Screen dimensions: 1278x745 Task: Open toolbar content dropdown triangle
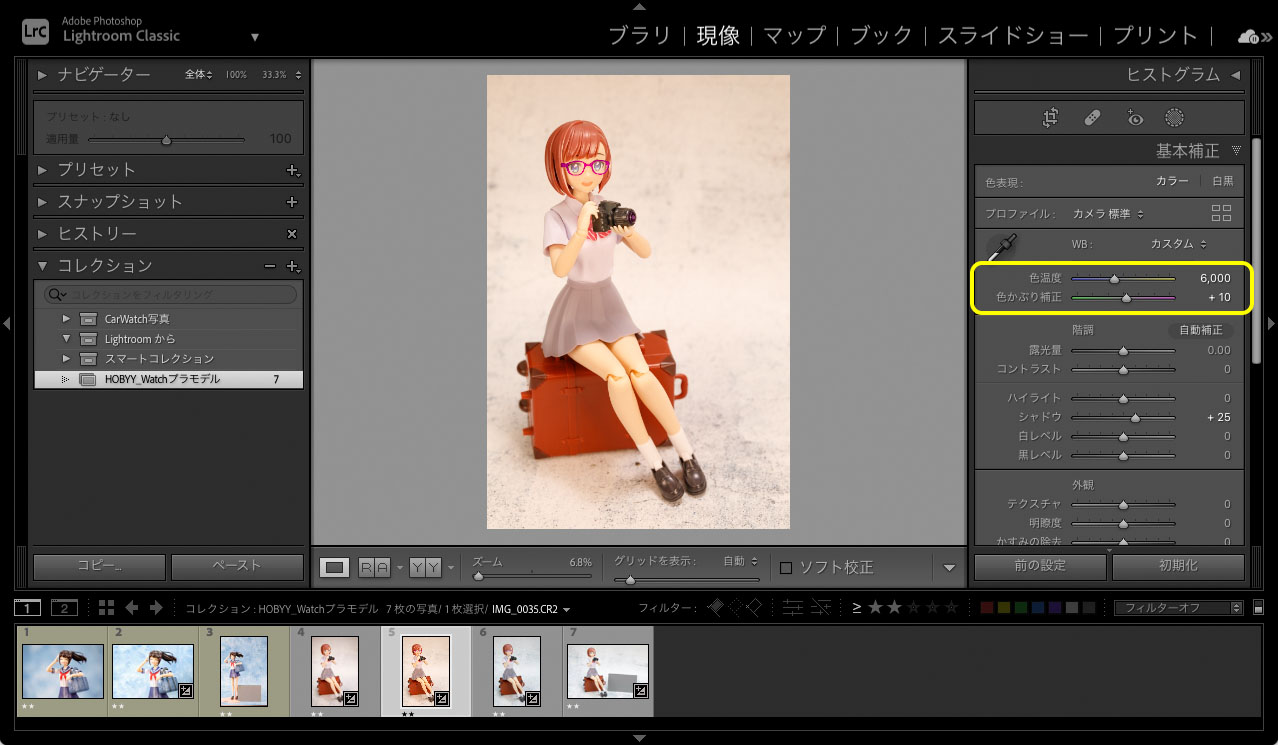949,568
